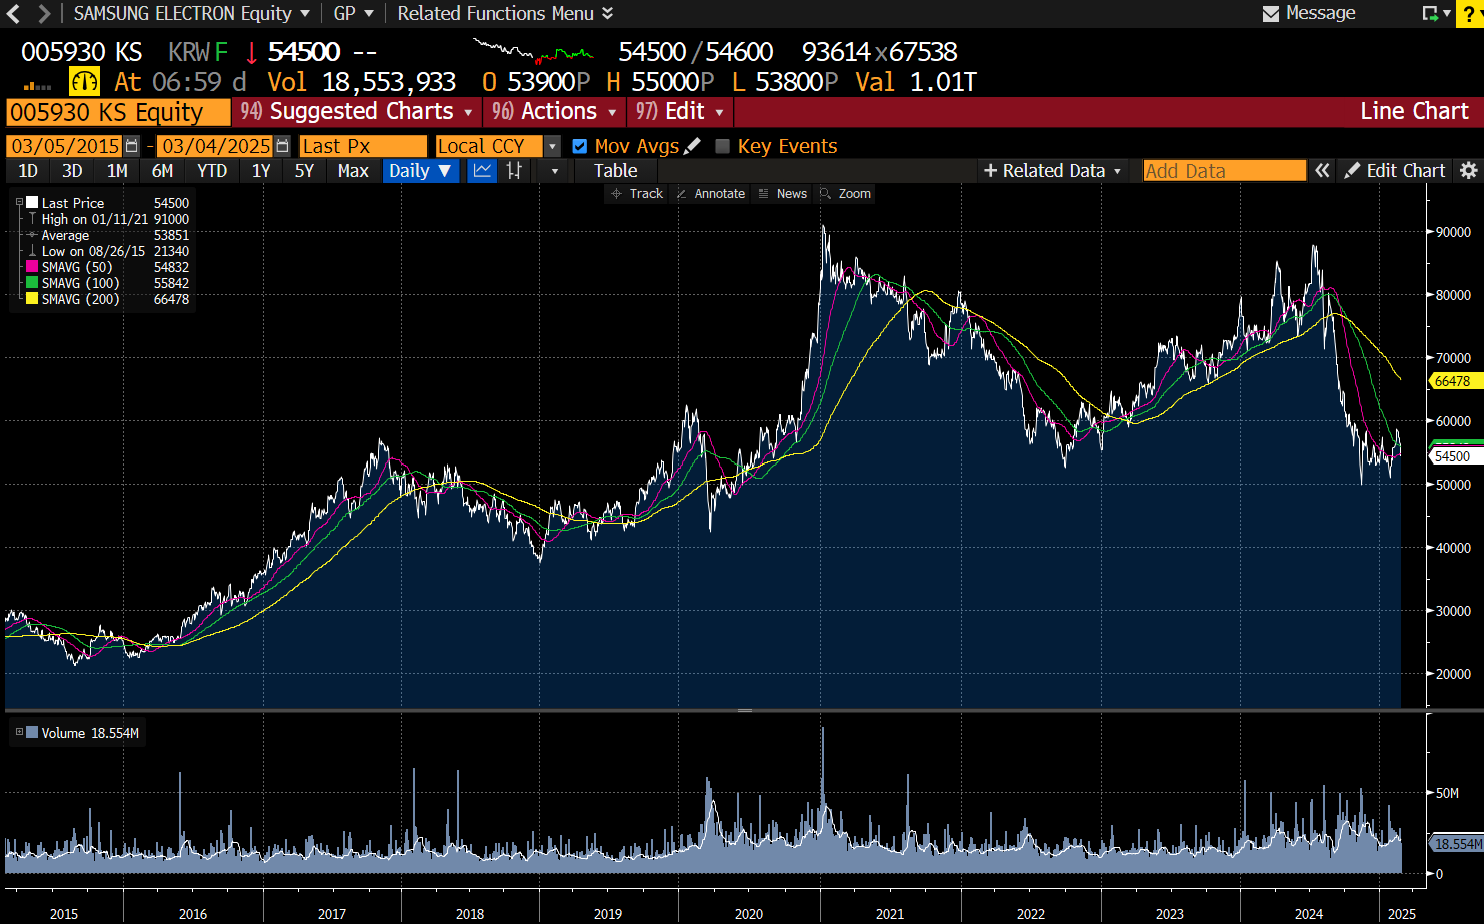1484x924 pixels.
Task: Click the yellow SMAVG (200) swatch
Action: pos(32,299)
